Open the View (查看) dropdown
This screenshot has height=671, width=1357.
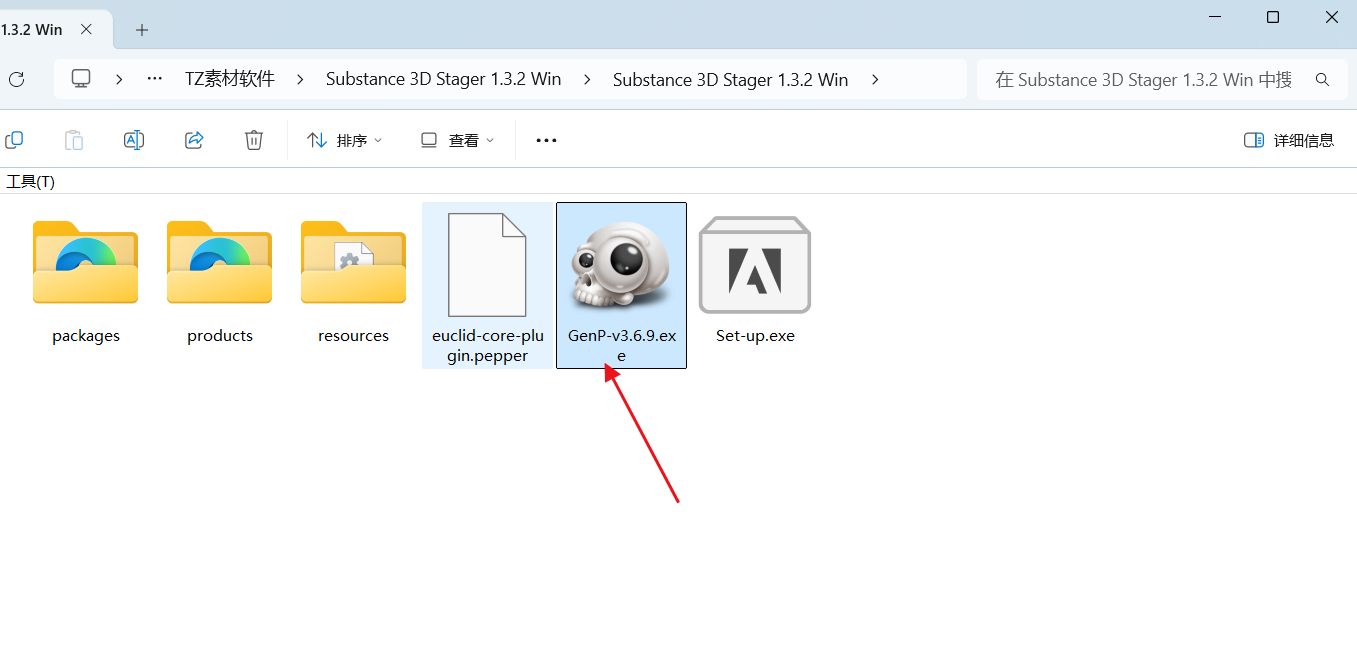click(457, 140)
